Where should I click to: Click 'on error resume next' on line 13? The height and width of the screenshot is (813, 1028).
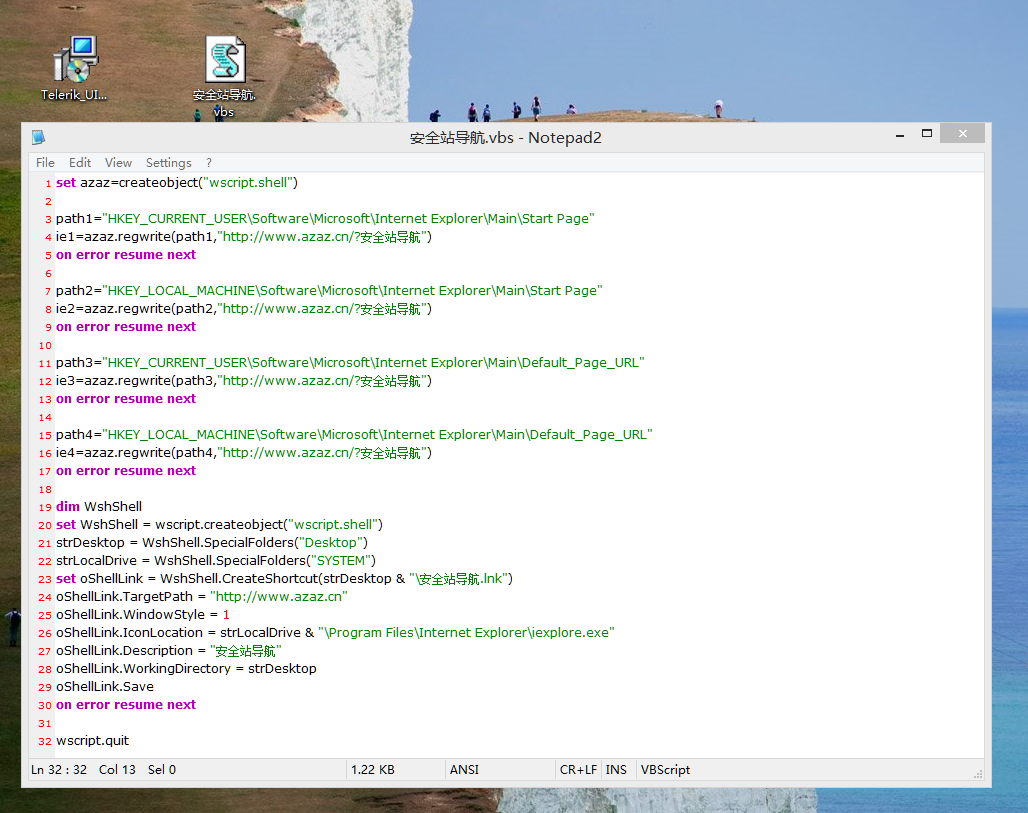click(126, 399)
